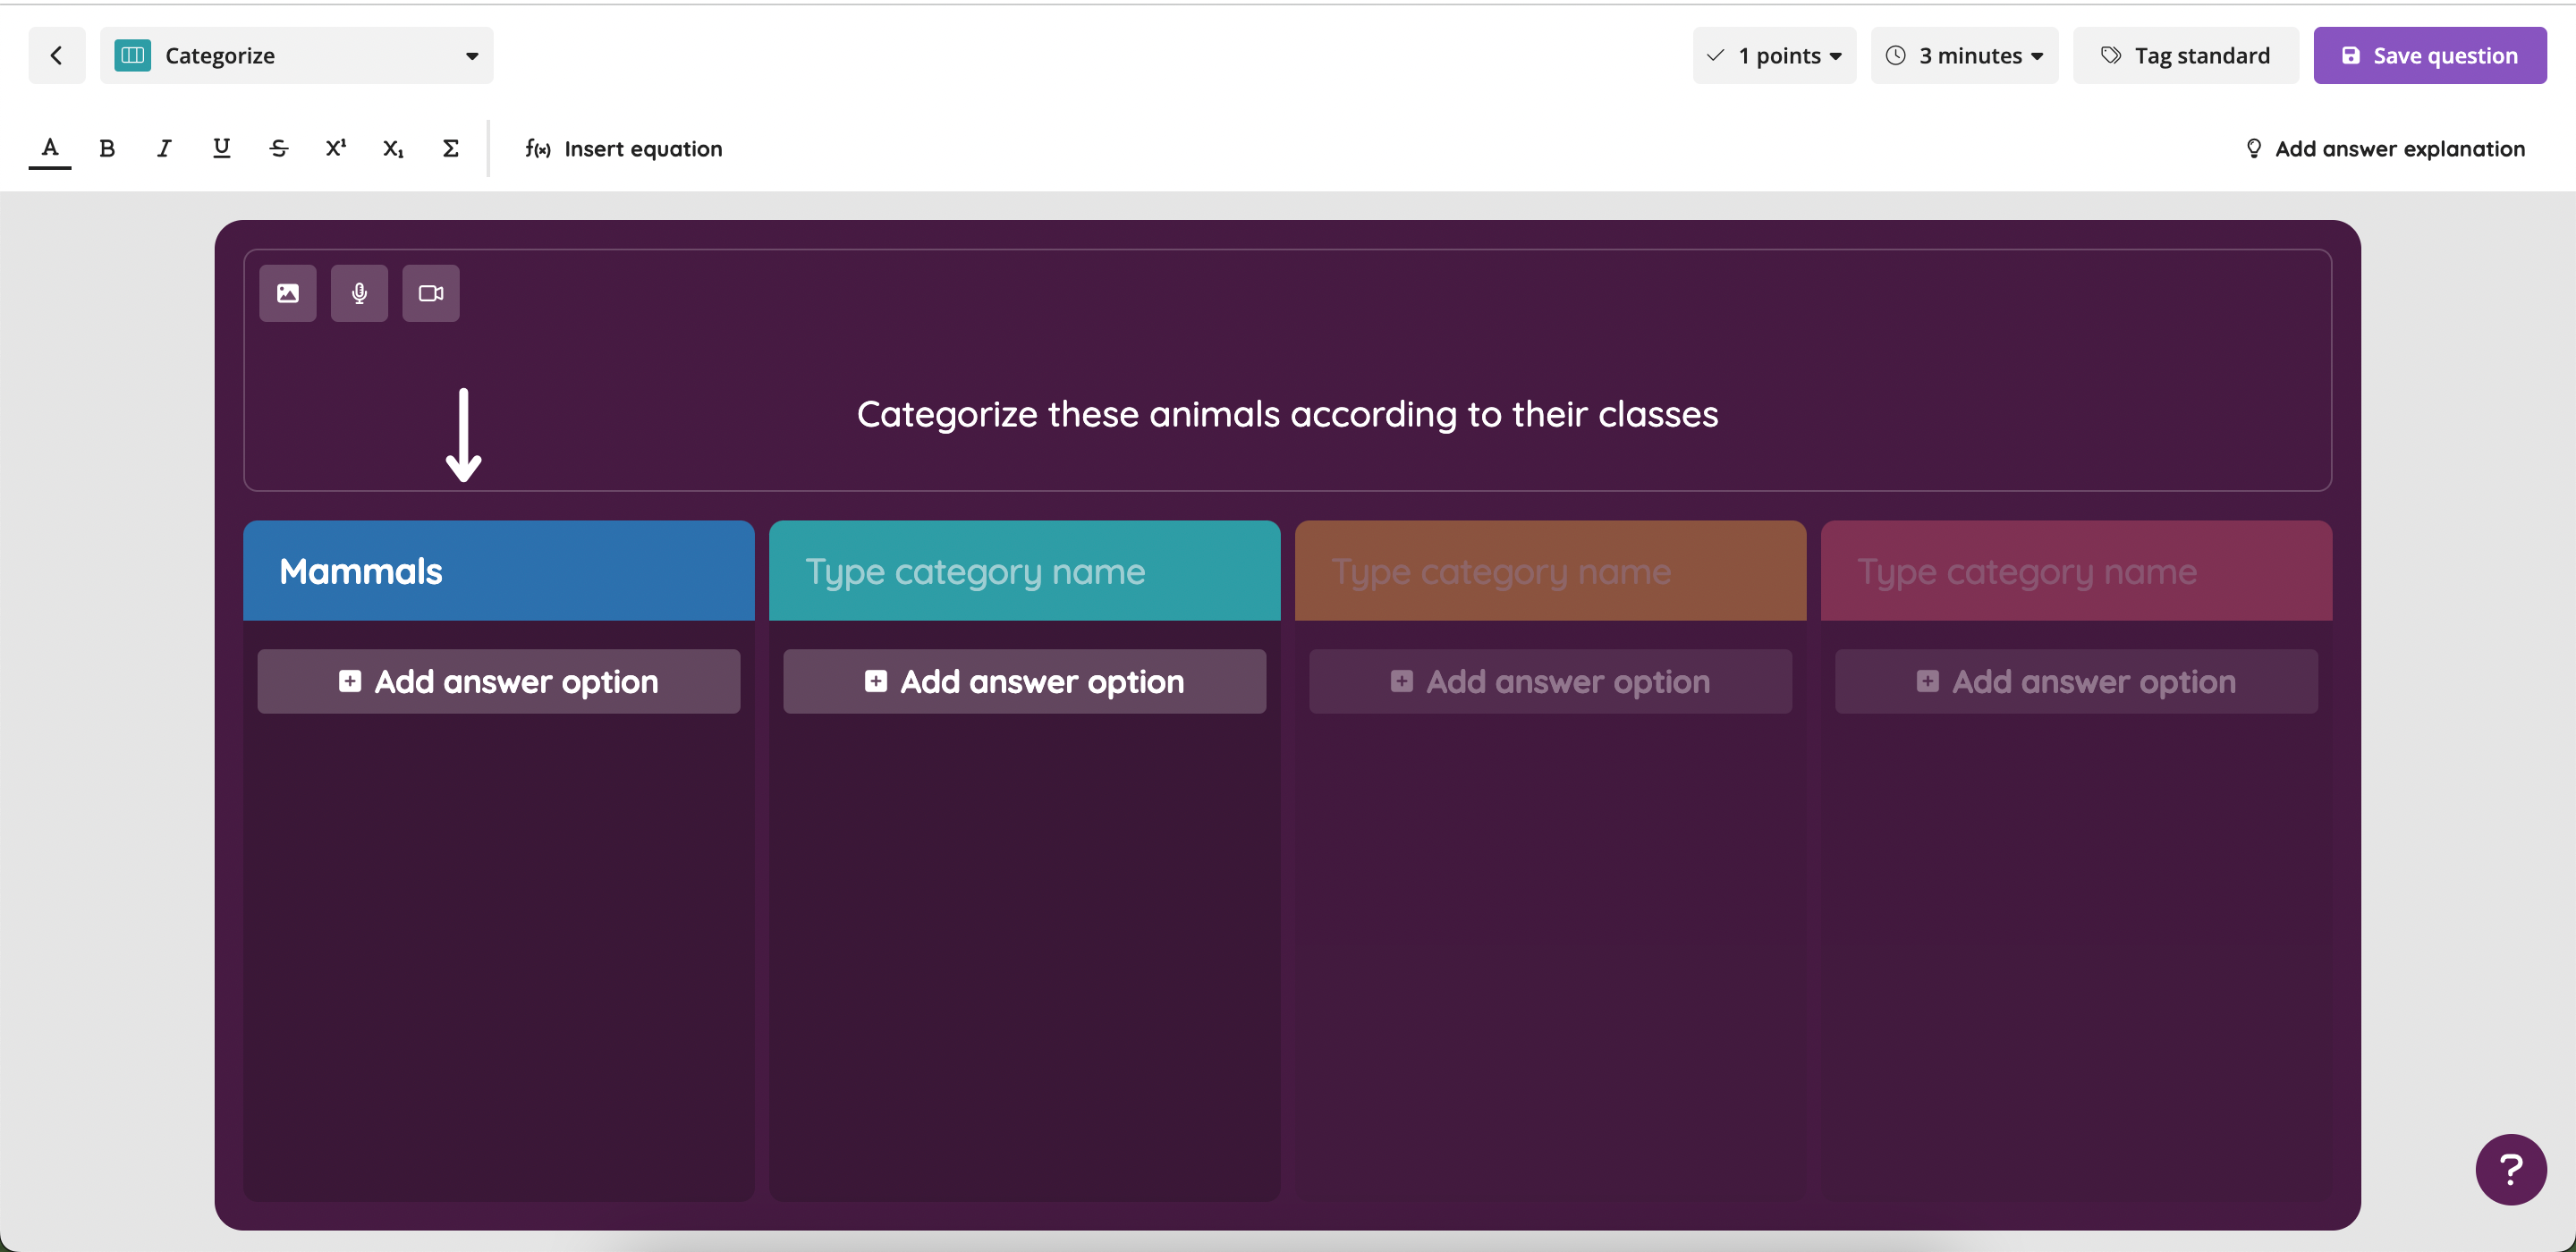The width and height of the screenshot is (2576, 1252).
Task: Insert a sigma math symbol
Action: 450,148
